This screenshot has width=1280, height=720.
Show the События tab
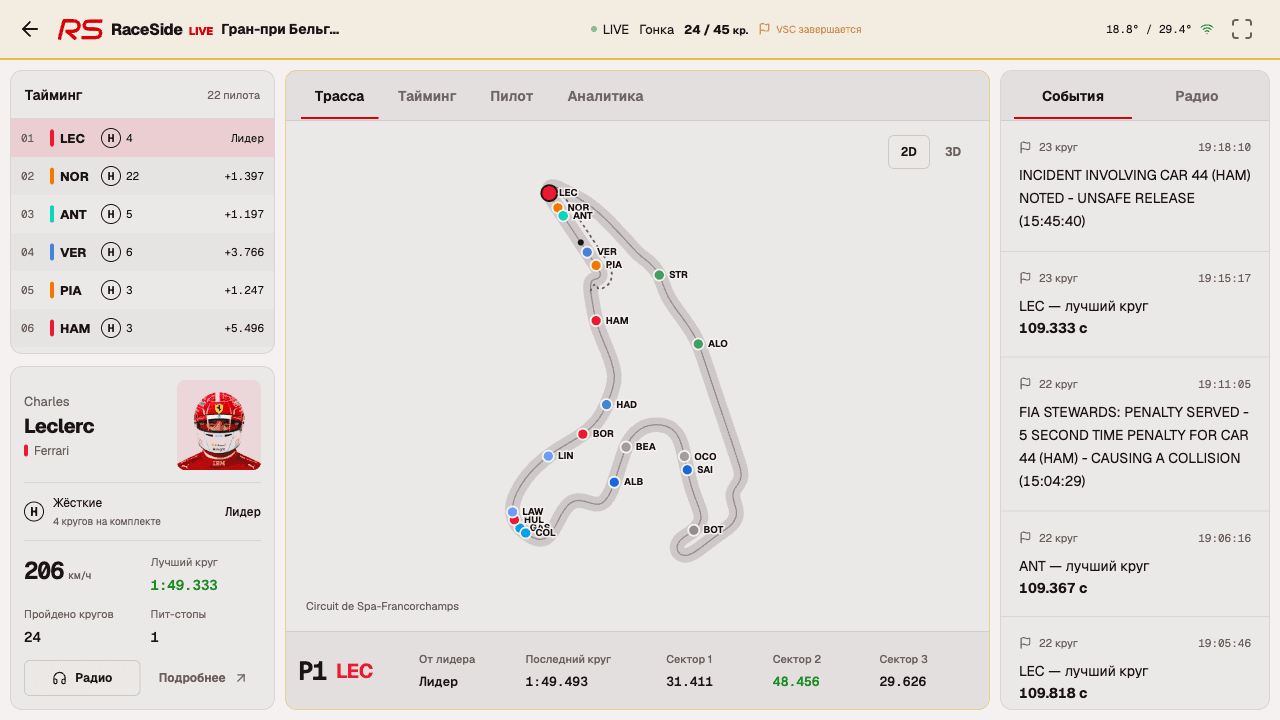click(x=1073, y=96)
